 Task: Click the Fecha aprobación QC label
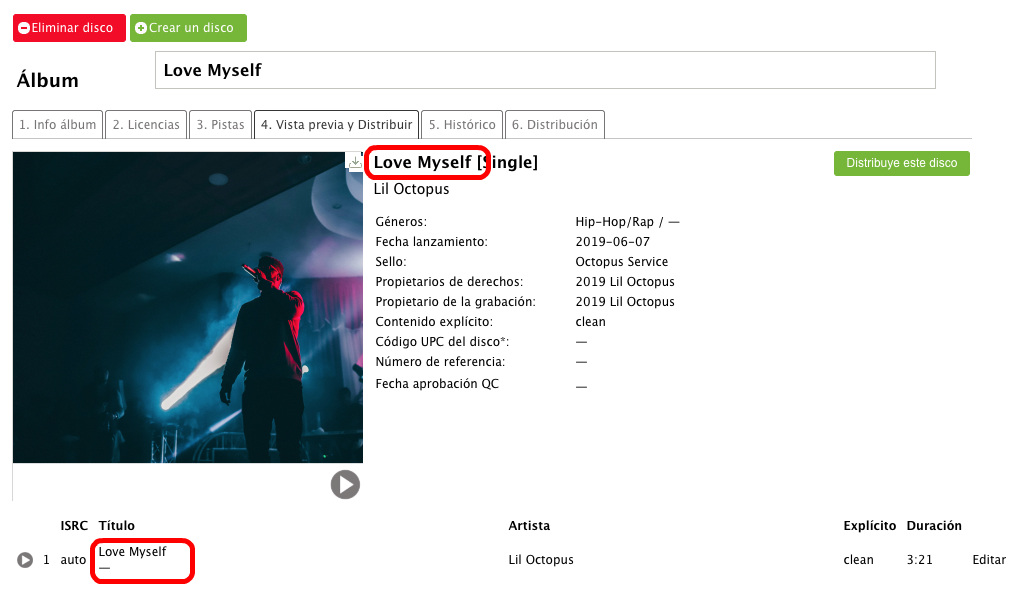click(x=437, y=384)
